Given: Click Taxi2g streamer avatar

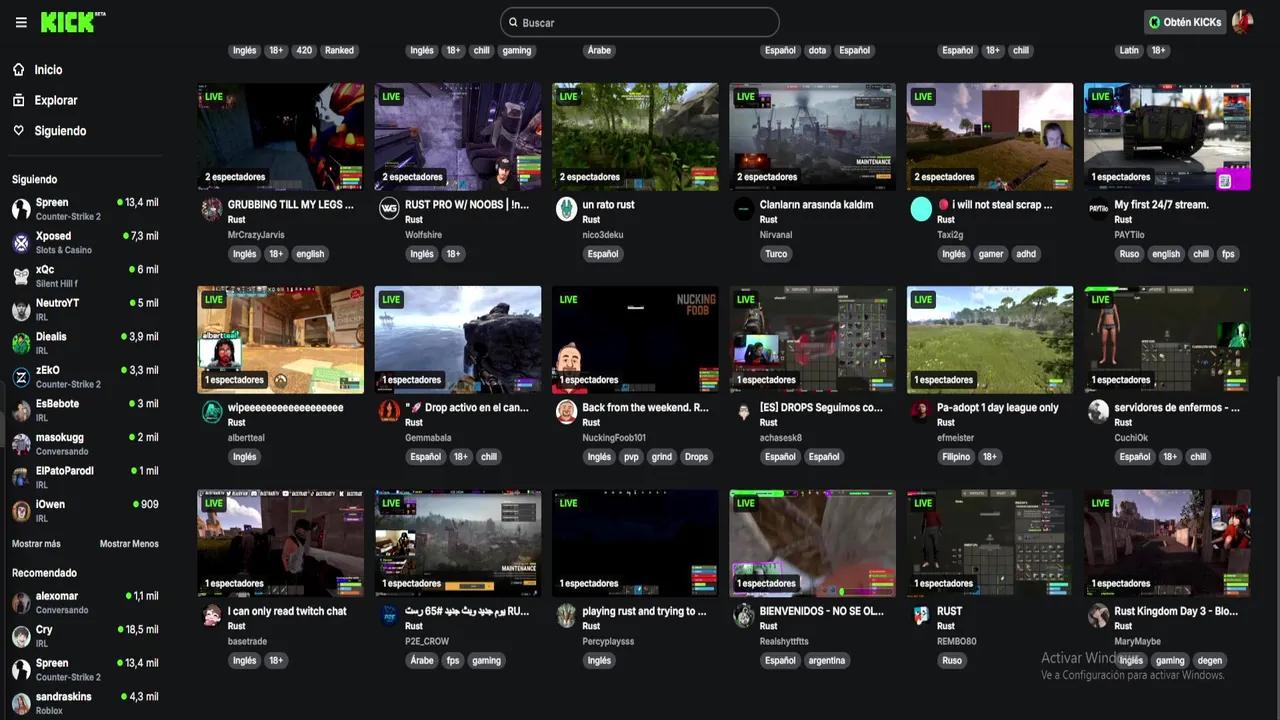Looking at the screenshot, I should (x=921, y=209).
